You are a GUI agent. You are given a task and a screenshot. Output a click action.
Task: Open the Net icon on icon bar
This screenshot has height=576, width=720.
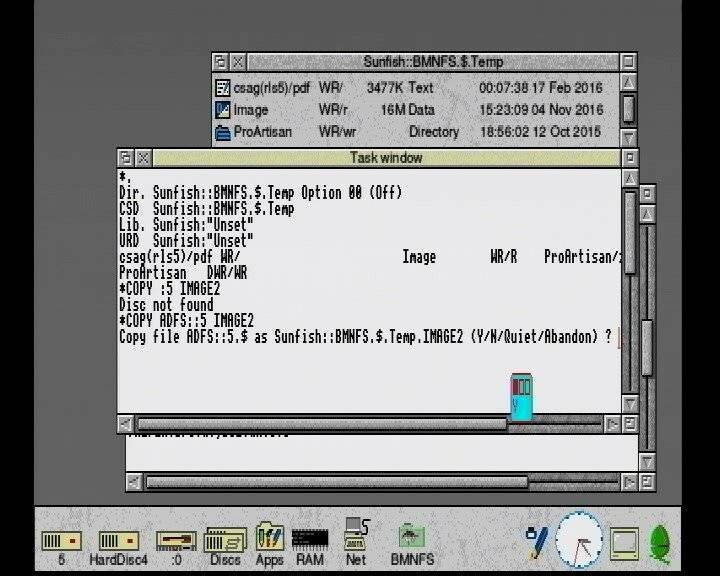point(356,536)
